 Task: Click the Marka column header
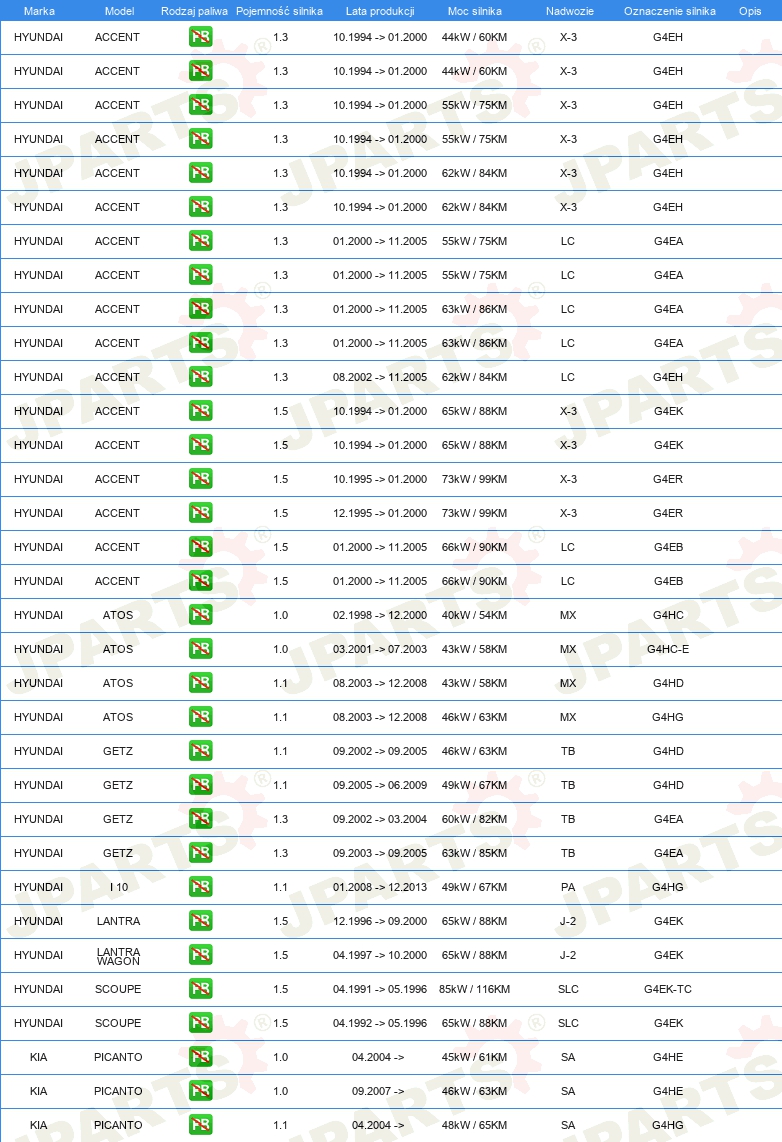(x=39, y=11)
